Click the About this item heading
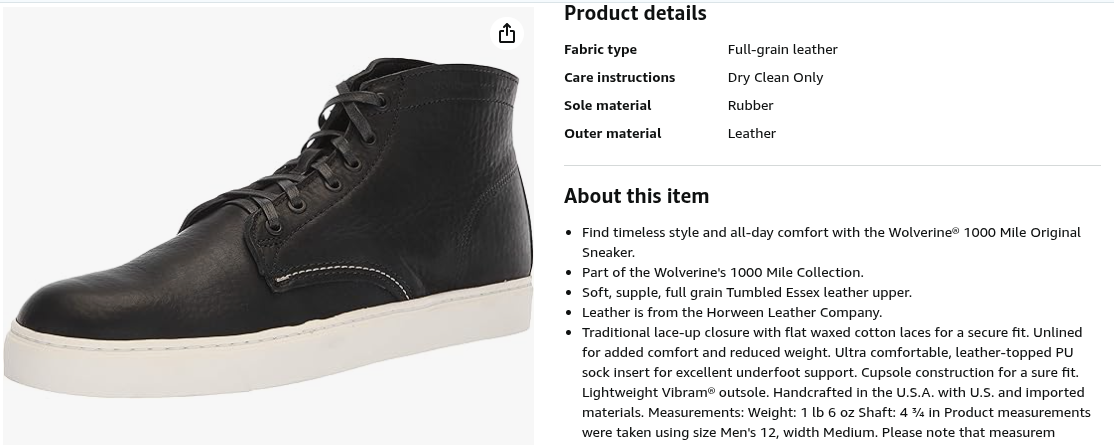Image resolution: width=1114 pixels, height=445 pixels. 637,195
